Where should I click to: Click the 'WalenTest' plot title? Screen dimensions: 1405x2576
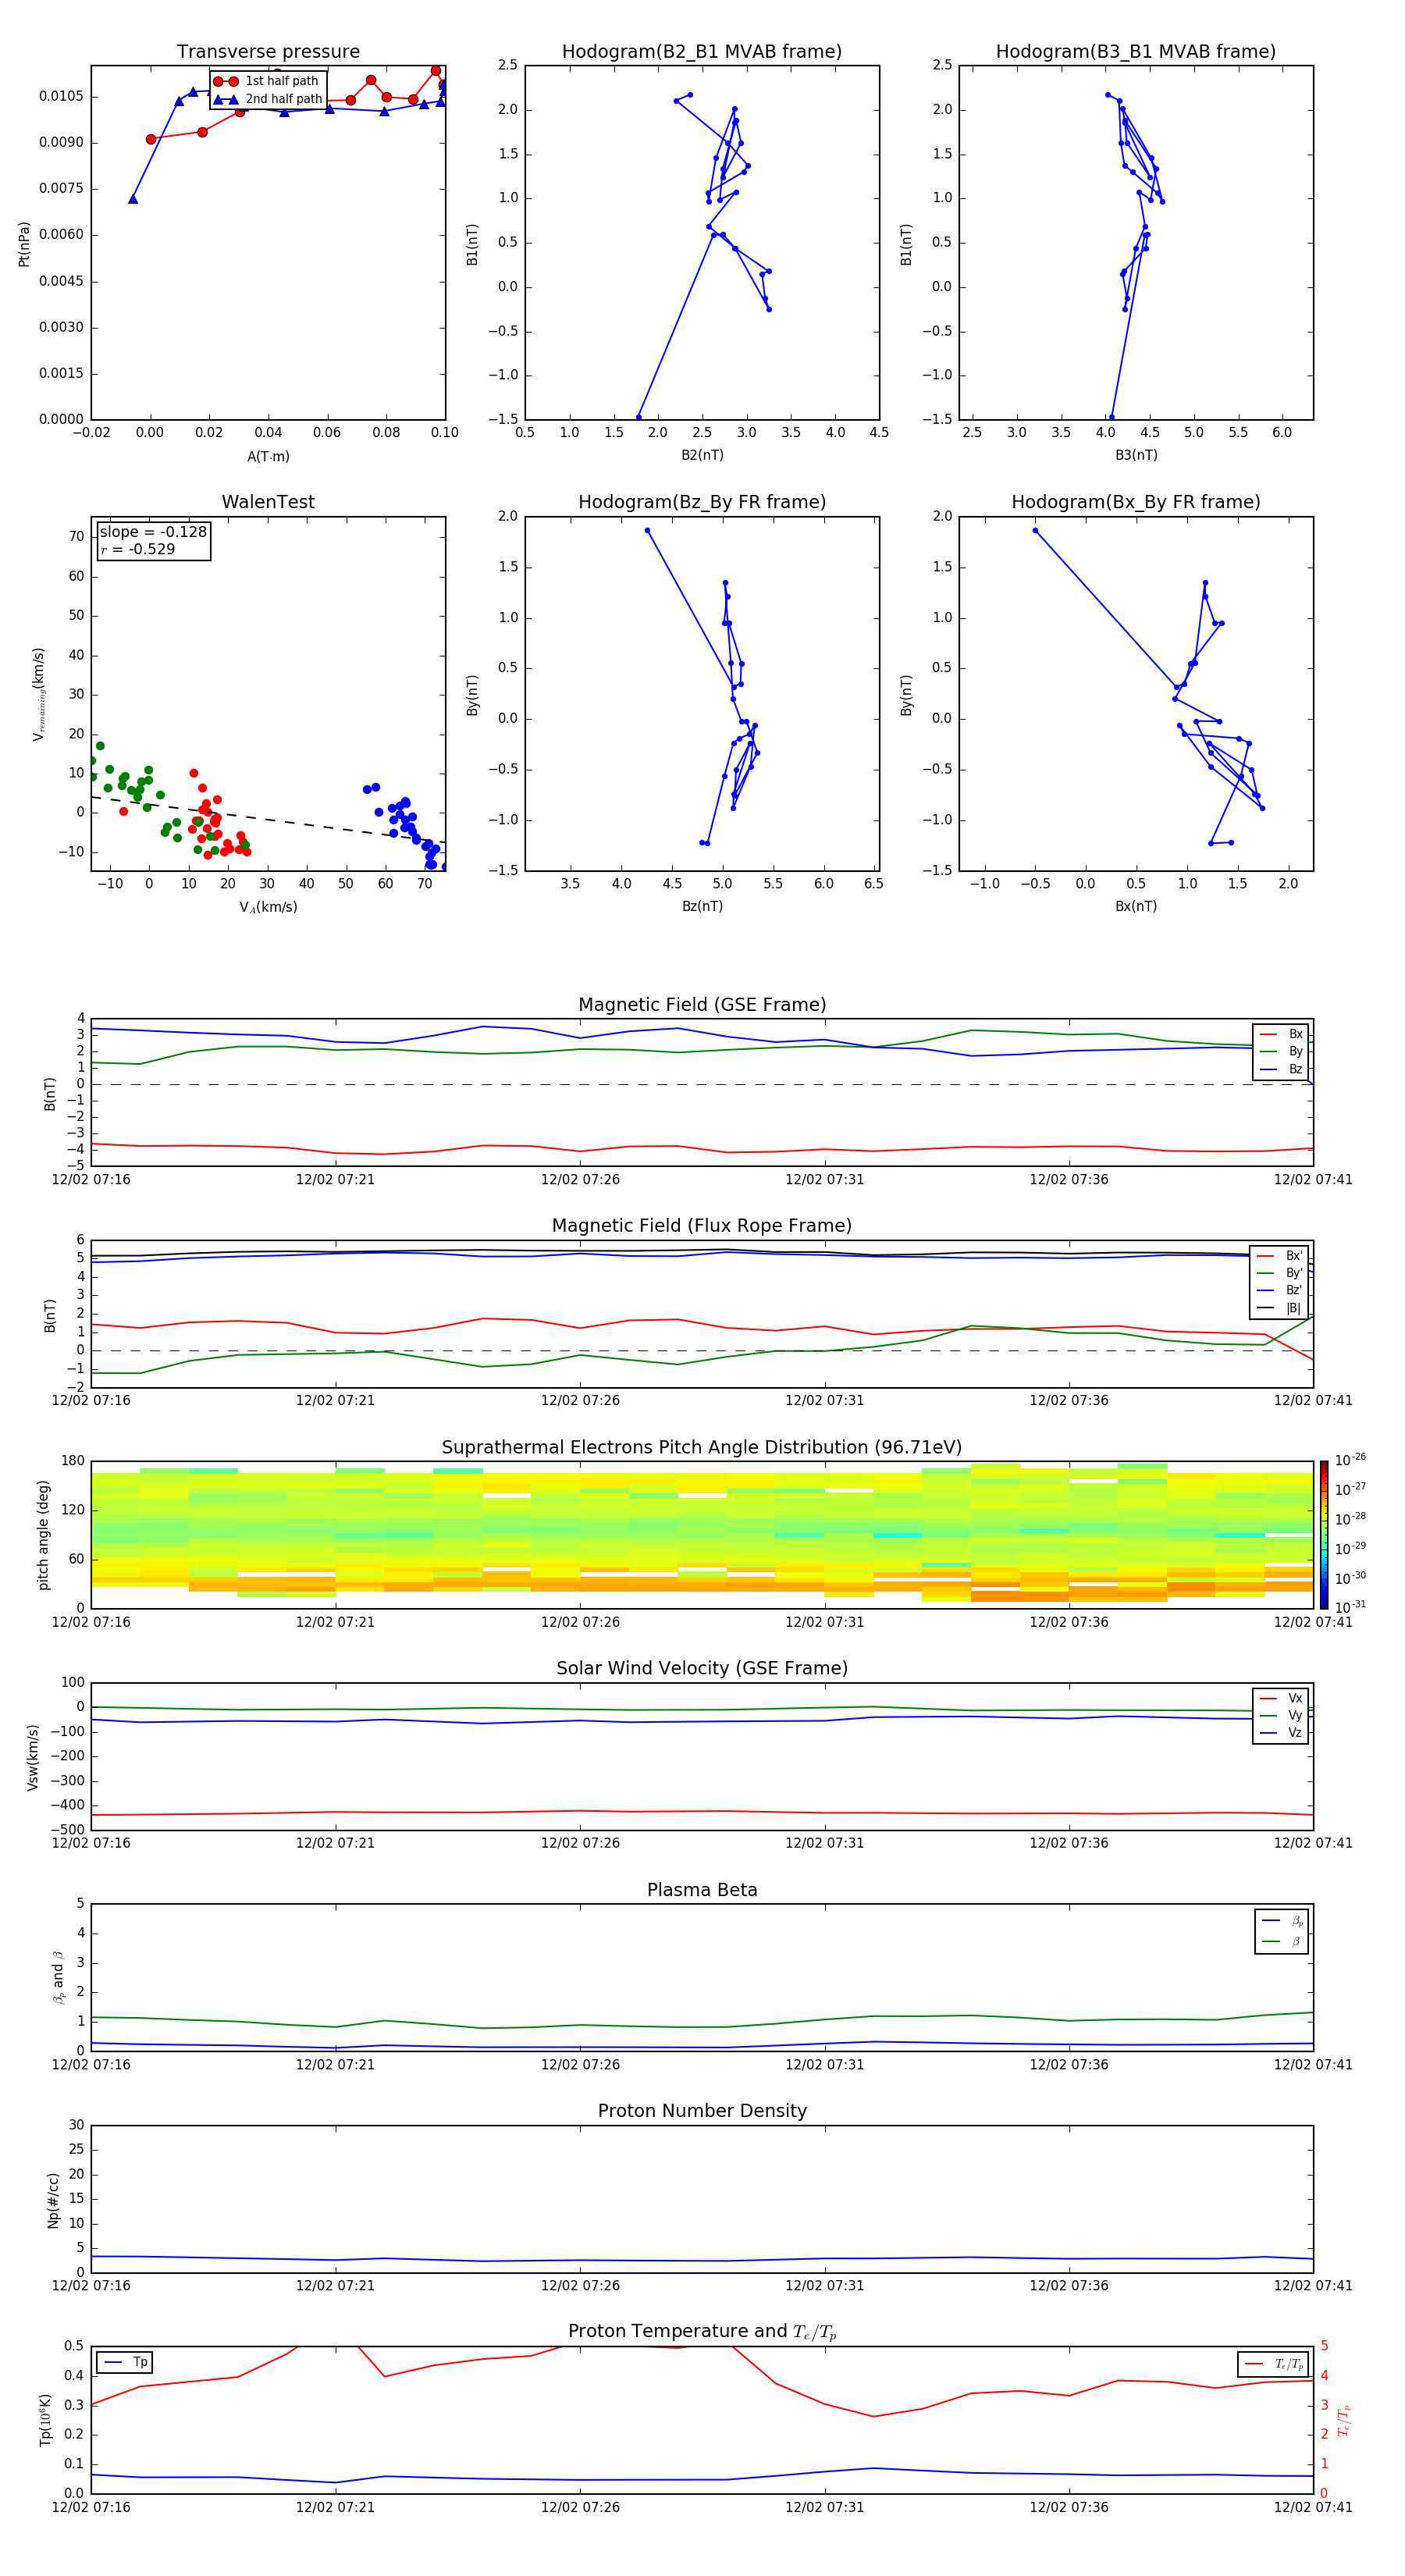[x=268, y=502]
